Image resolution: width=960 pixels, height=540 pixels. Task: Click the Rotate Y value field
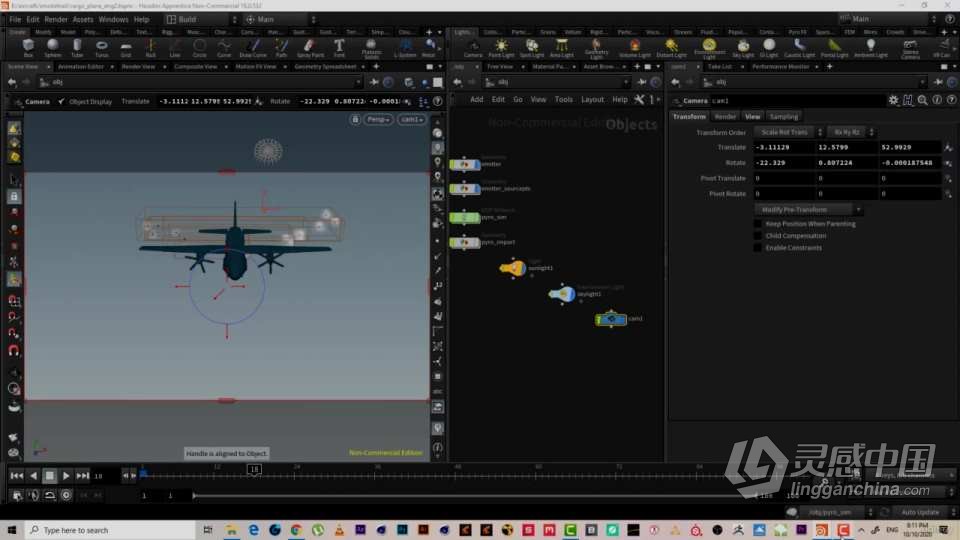click(846, 163)
